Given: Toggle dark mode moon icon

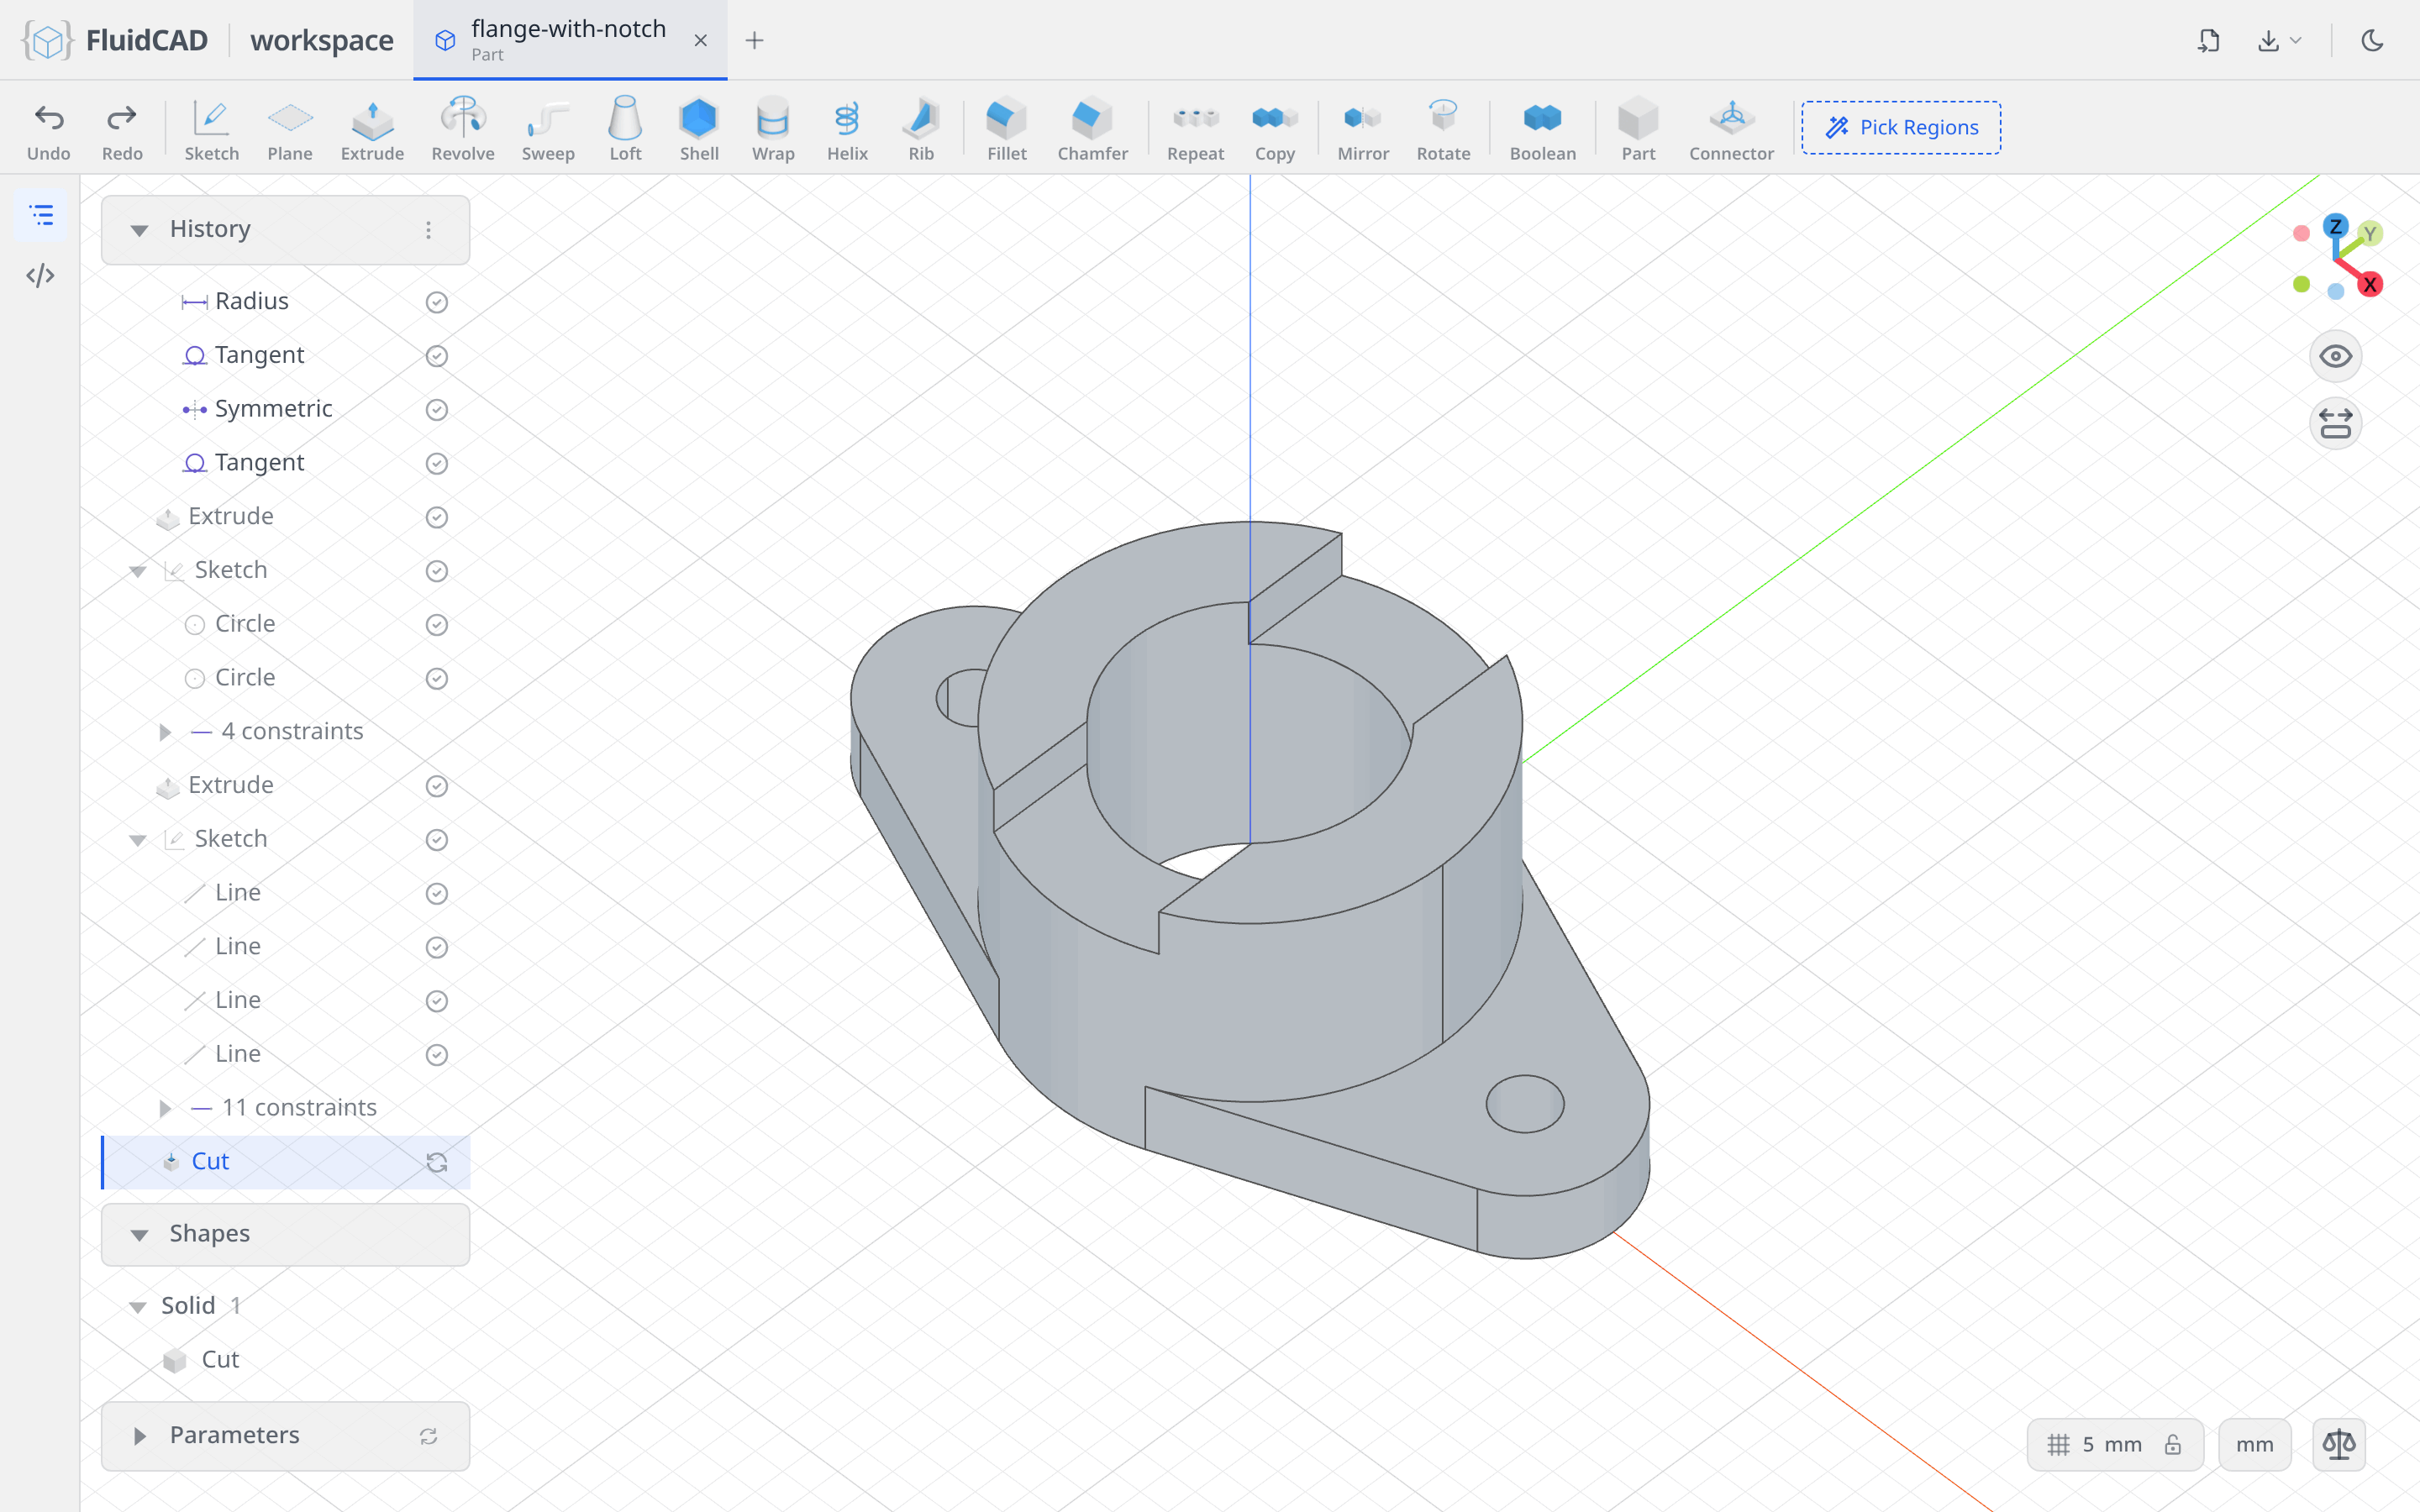Looking at the screenshot, I should coord(2372,40).
